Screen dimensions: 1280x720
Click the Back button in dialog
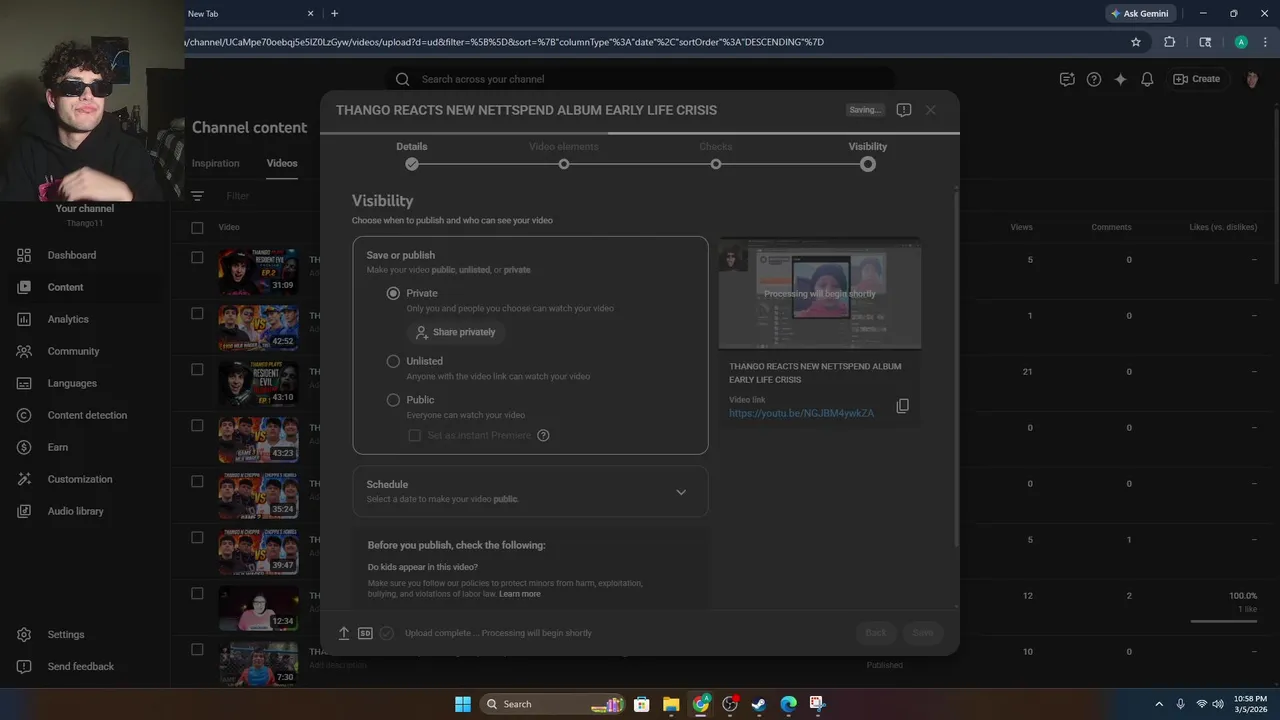pos(876,633)
